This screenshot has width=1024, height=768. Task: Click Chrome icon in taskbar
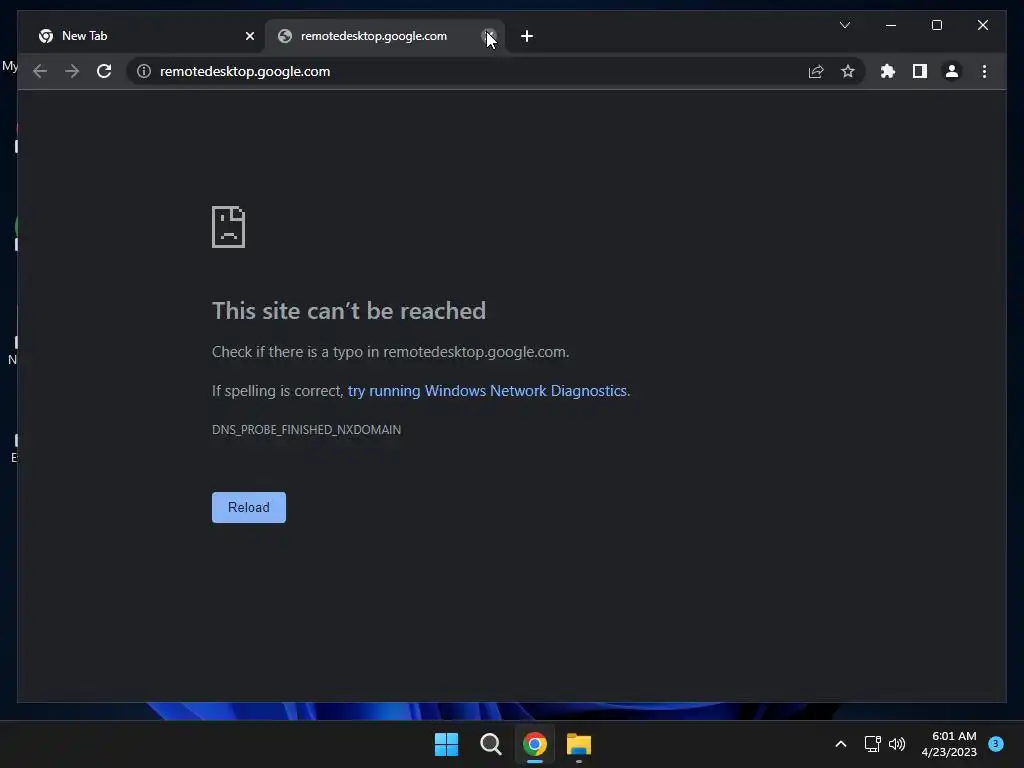tap(535, 744)
